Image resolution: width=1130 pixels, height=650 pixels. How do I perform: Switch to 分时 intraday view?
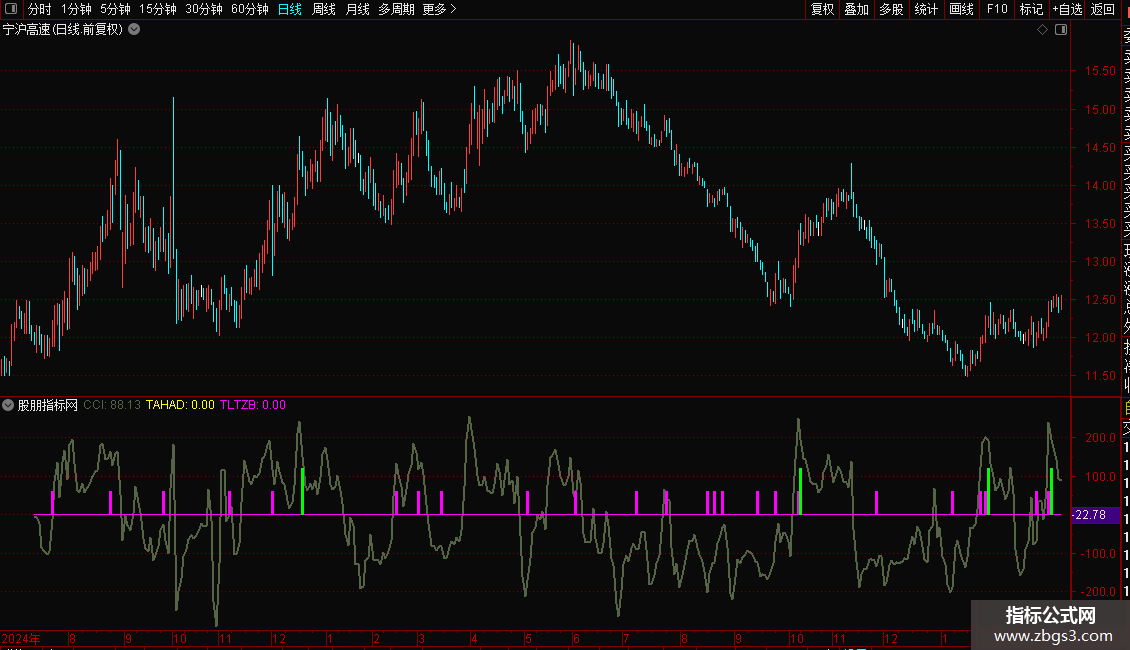(40, 10)
